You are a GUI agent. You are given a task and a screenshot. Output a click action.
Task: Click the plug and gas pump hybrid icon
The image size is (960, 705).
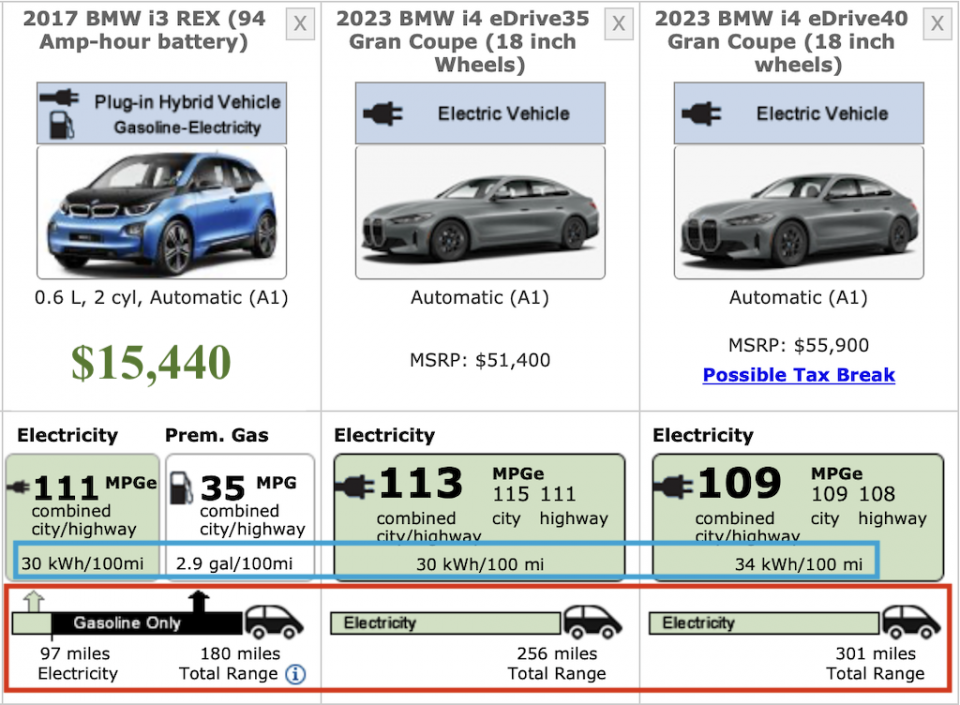coord(61,113)
